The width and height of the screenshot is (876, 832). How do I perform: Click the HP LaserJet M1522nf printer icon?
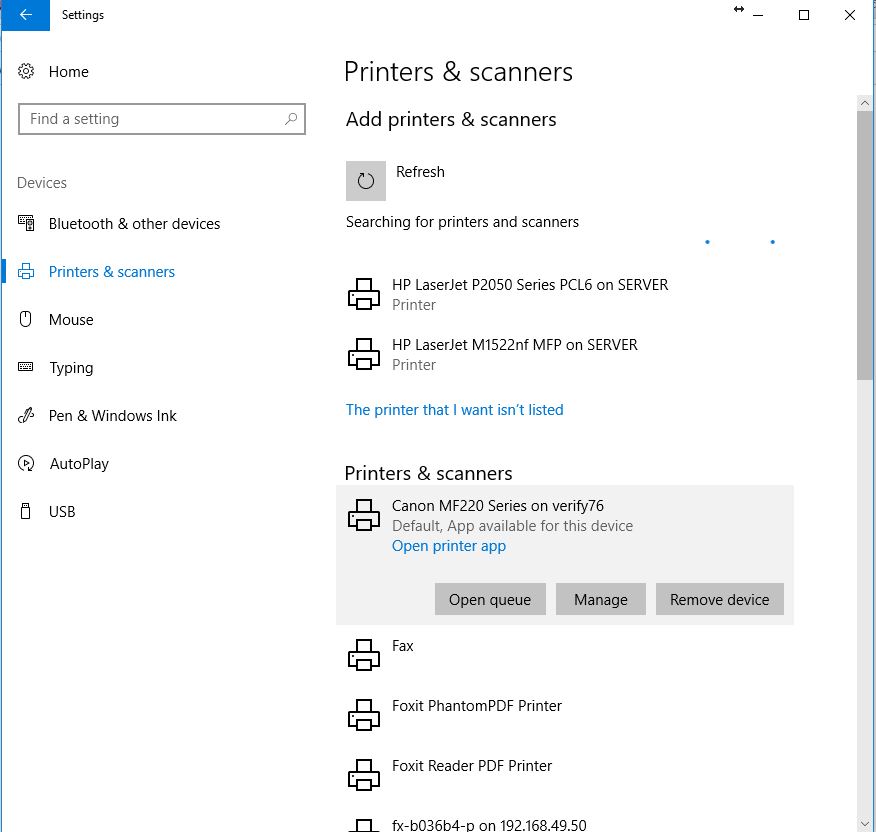[x=364, y=354]
